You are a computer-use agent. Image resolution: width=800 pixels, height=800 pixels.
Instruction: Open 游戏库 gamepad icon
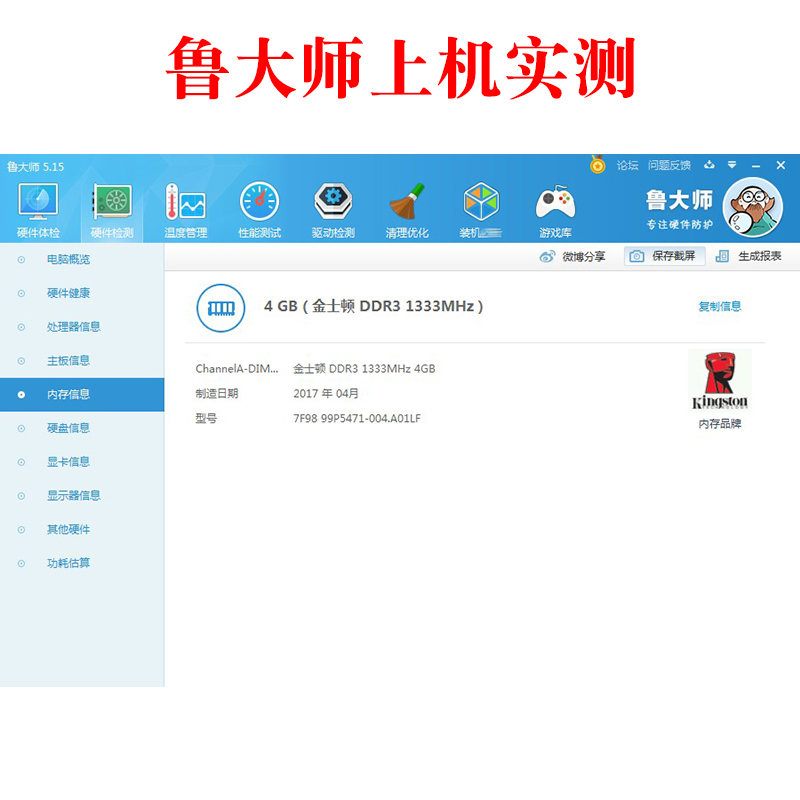tap(555, 210)
